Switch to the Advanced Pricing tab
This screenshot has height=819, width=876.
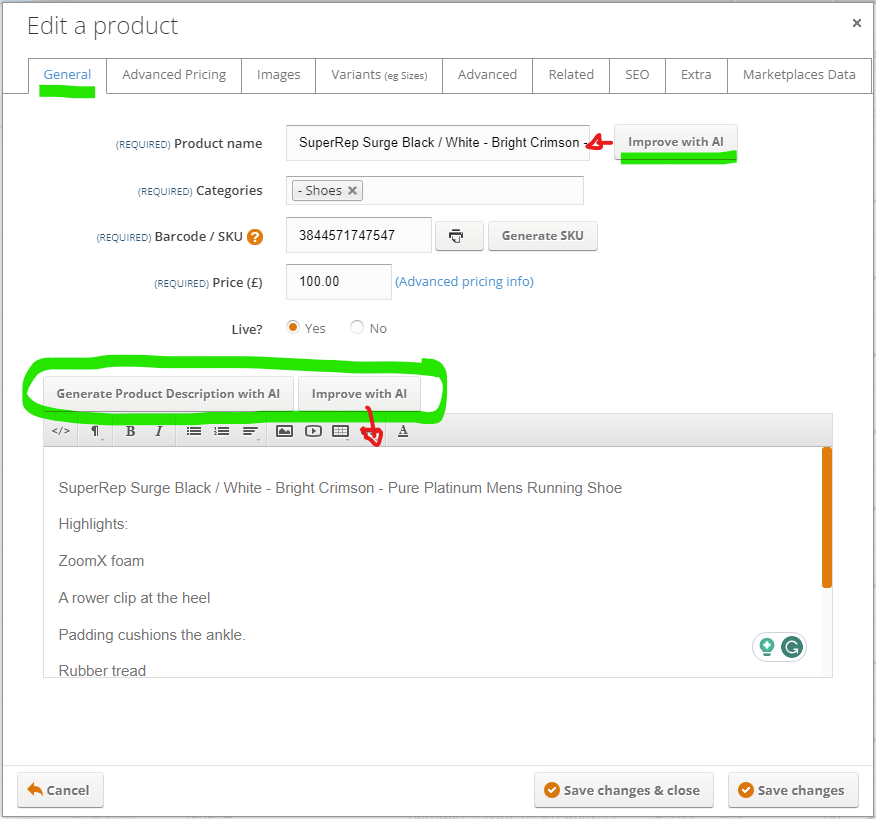[174, 75]
